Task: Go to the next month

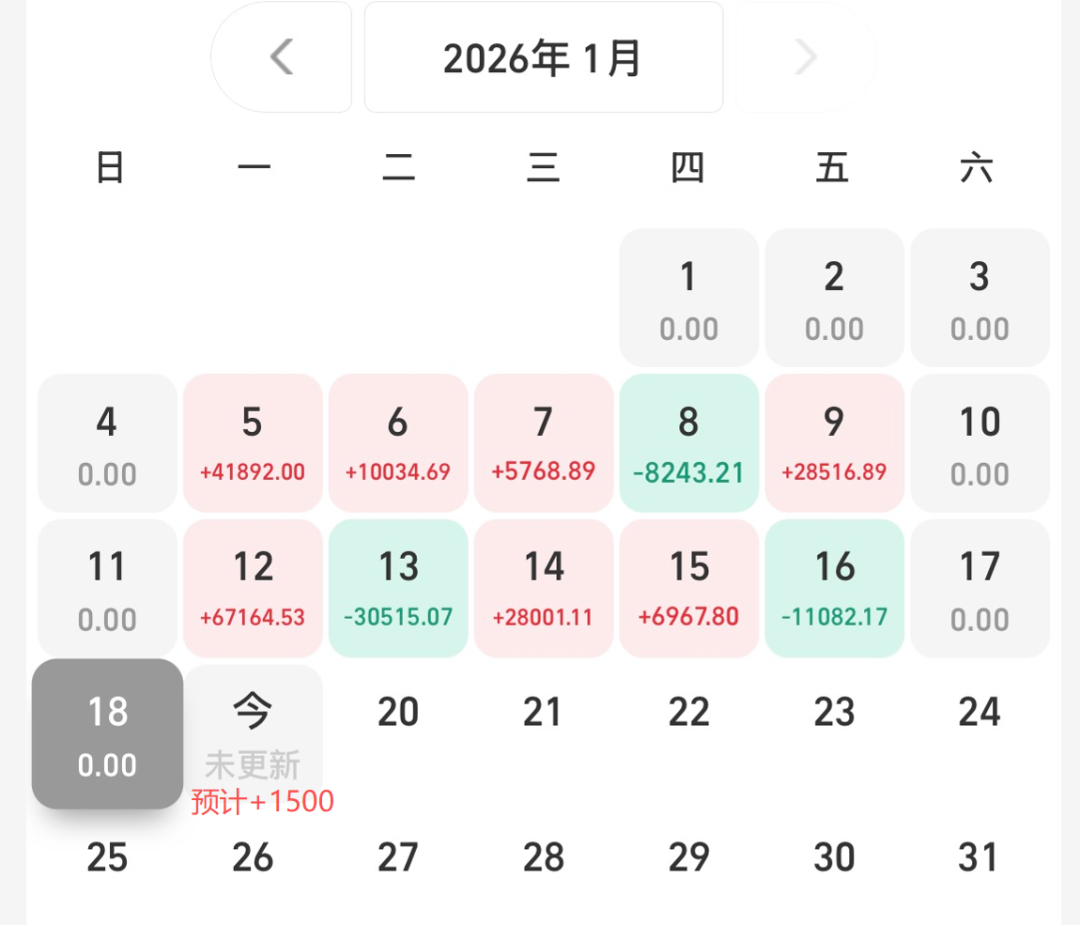Action: [x=805, y=56]
